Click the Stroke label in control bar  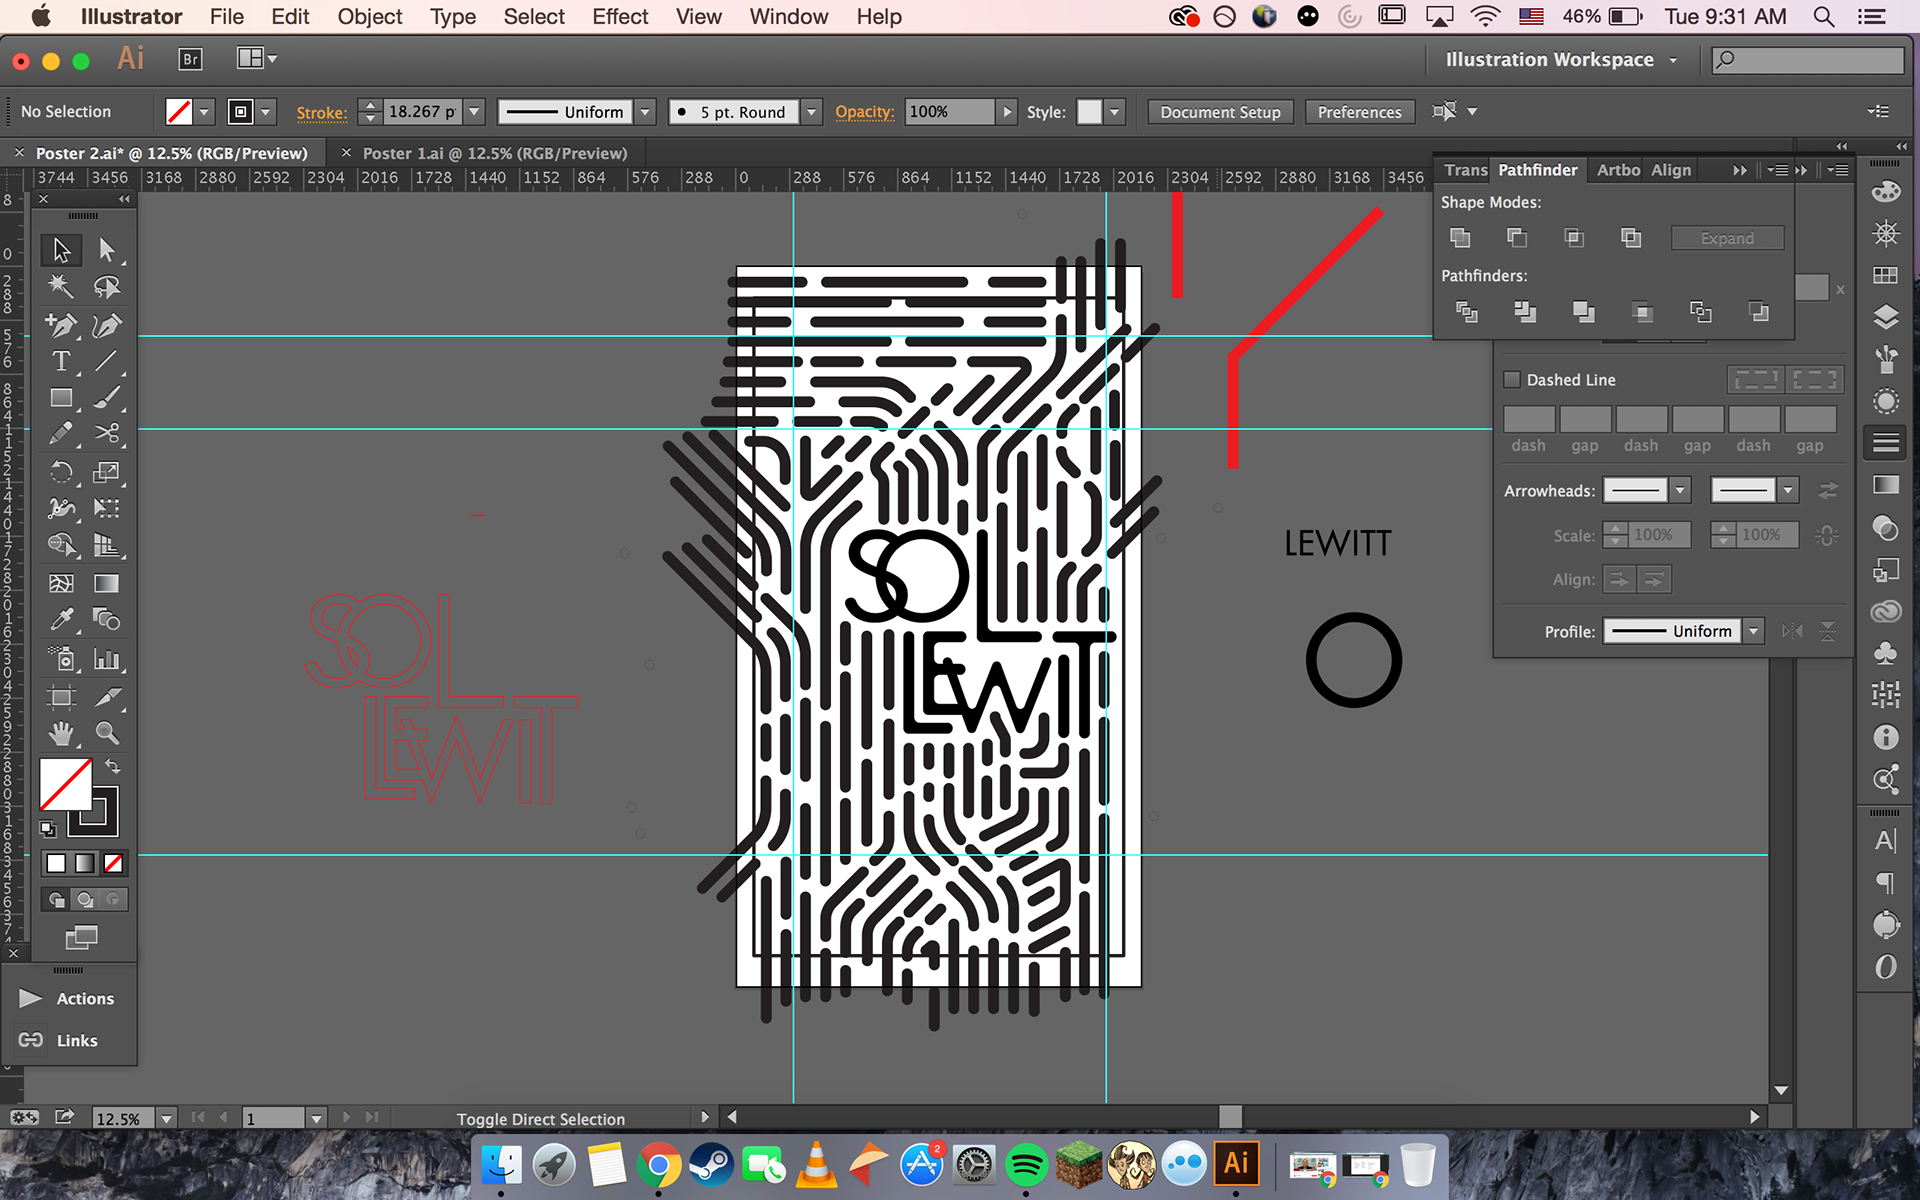(x=321, y=112)
